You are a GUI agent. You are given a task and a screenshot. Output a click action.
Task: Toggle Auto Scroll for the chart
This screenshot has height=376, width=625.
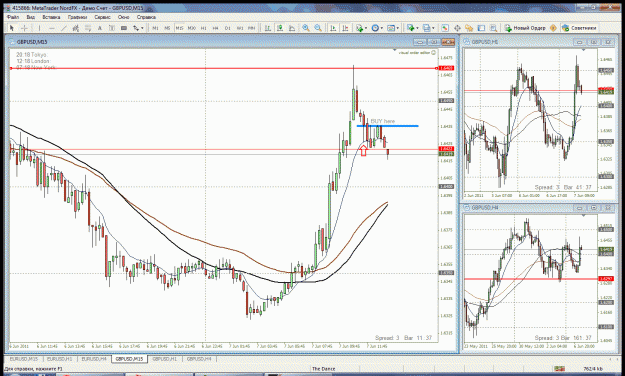click(332, 28)
